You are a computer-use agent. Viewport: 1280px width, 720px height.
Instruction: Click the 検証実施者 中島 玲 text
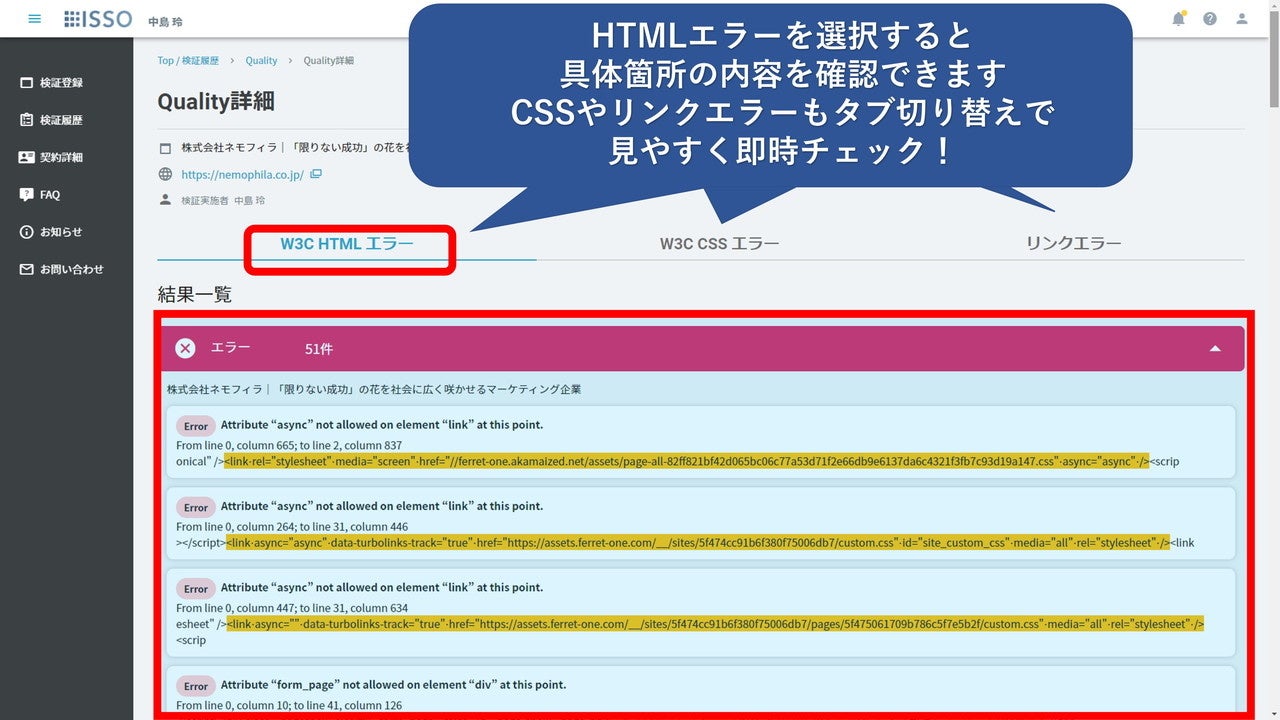tap(223, 200)
